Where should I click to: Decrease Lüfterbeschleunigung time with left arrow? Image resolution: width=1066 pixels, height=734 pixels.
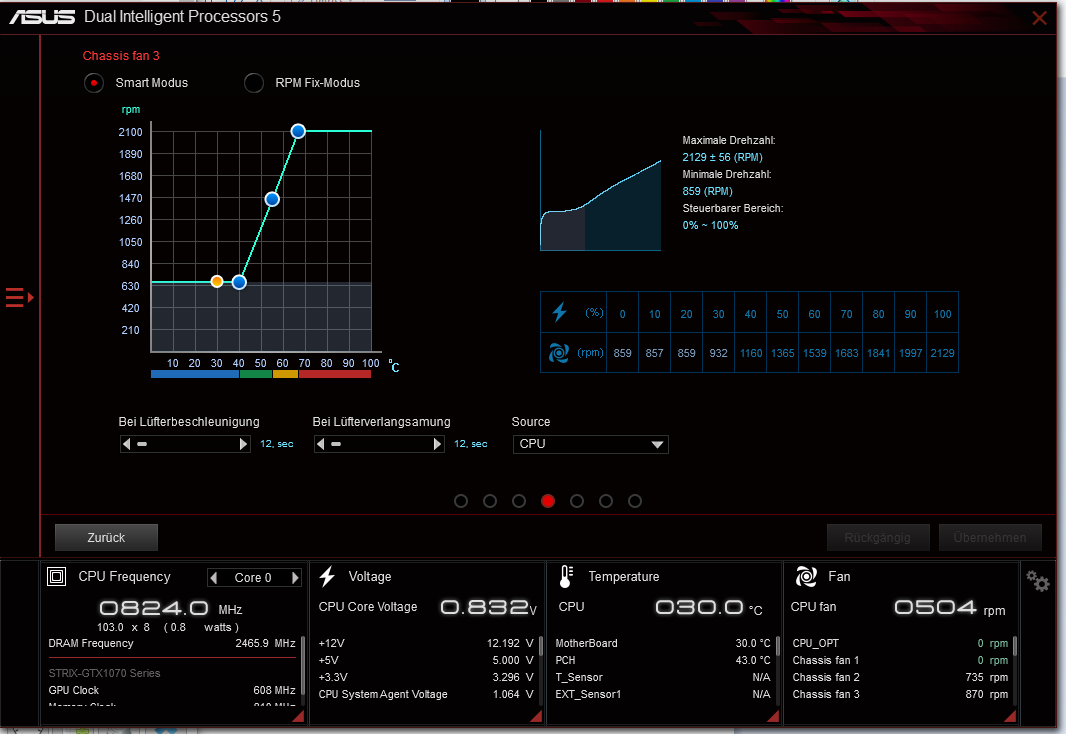(x=126, y=444)
